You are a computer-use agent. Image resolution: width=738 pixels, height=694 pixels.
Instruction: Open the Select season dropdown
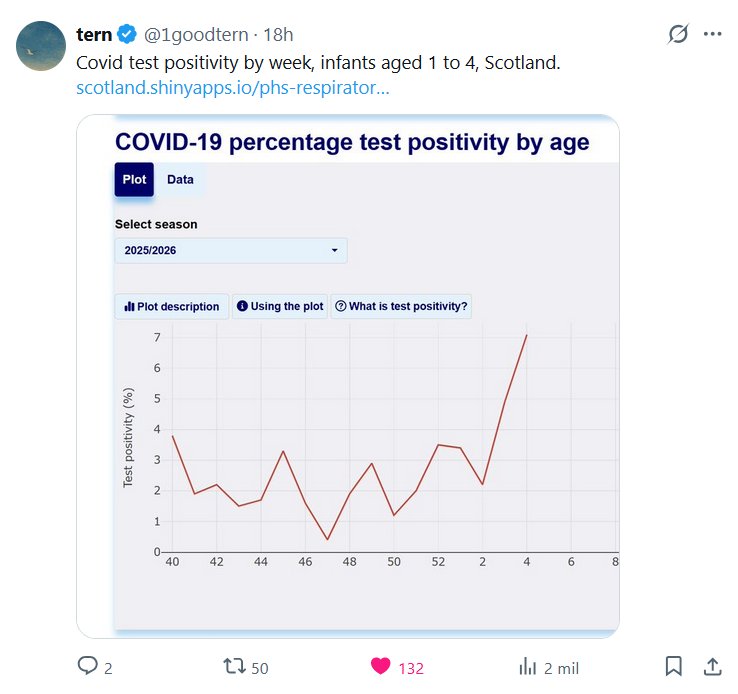click(x=231, y=250)
